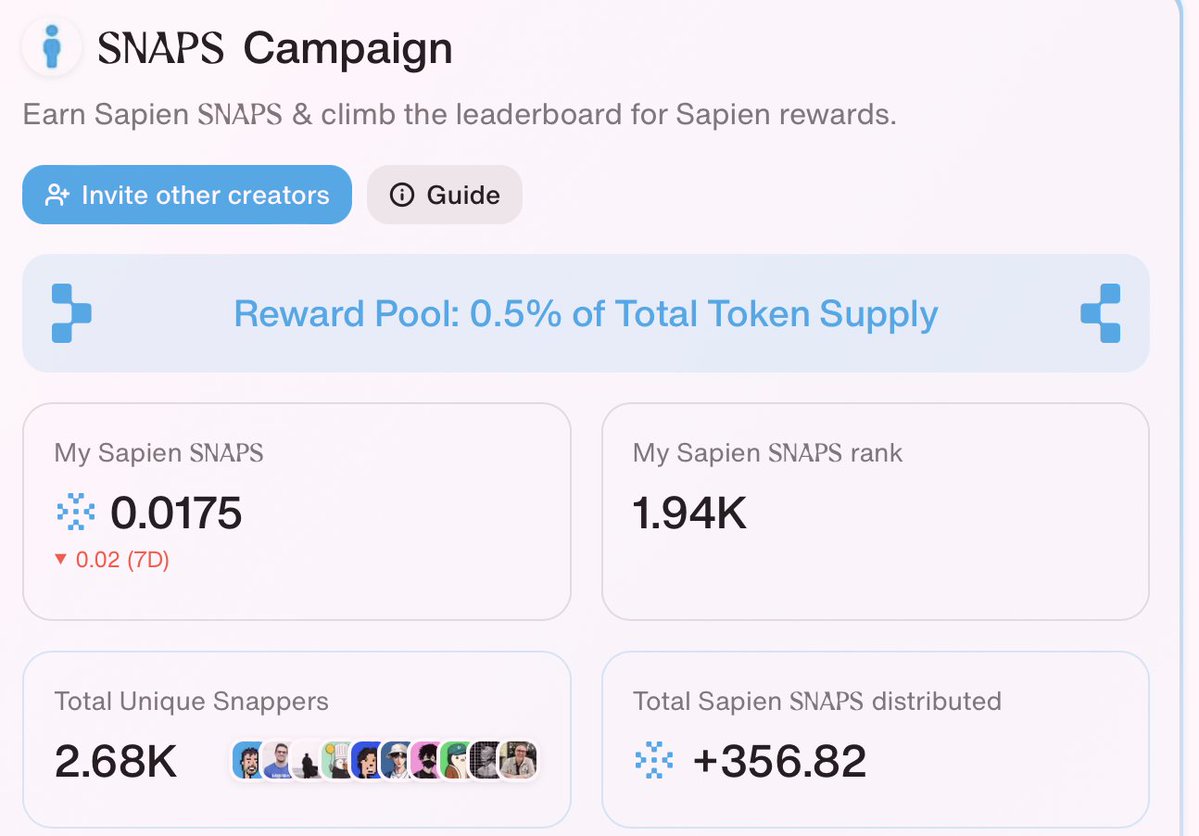This screenshot has height=836, width=1199.
Task: Click the bearded pixel-art avatar on blue background
Action: (x=247, y=760)
